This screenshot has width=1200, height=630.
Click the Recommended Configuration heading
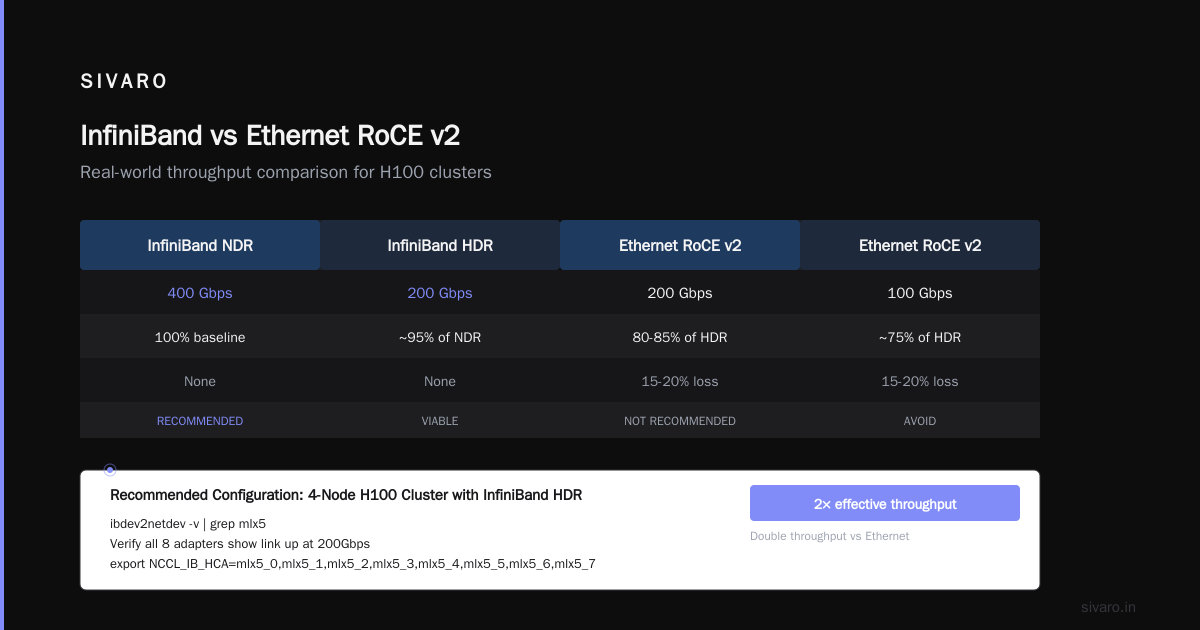coord(346,495)
